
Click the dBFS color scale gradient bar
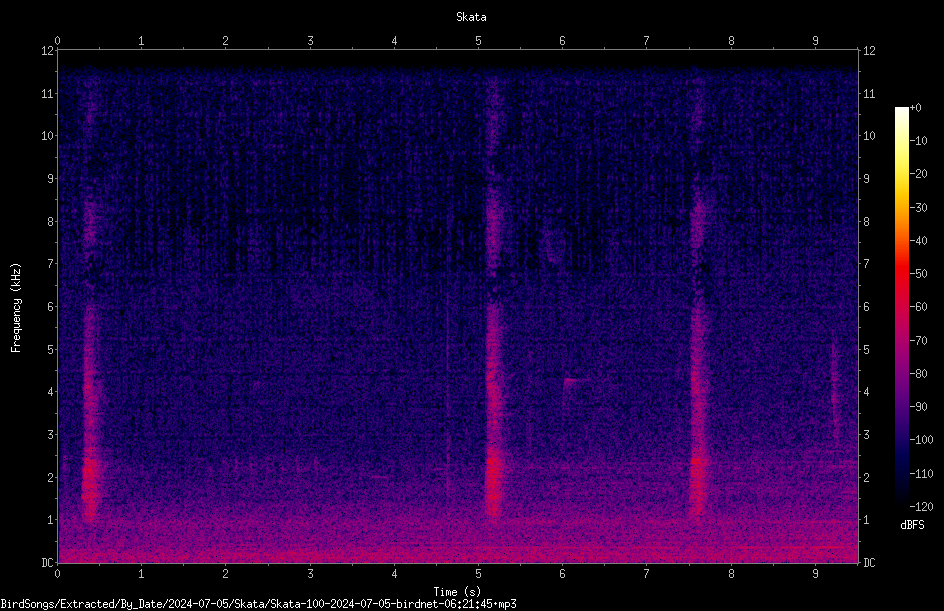(x=901, y=307)
